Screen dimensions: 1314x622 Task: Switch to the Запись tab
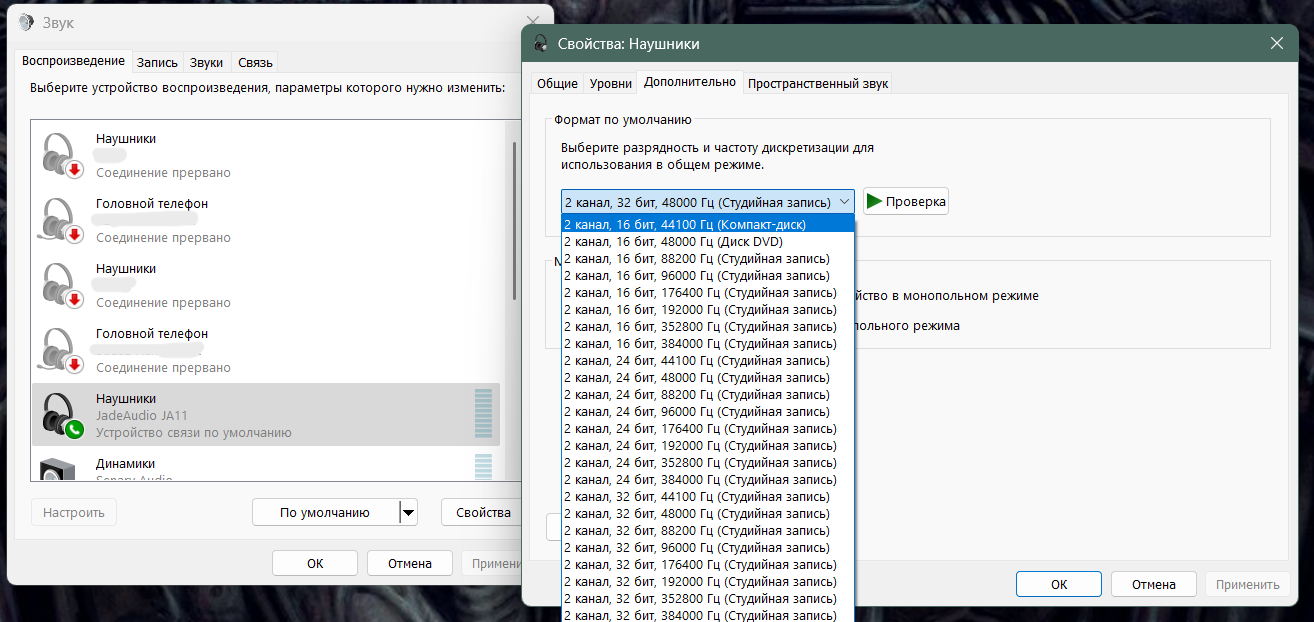[x=157, y=62]
